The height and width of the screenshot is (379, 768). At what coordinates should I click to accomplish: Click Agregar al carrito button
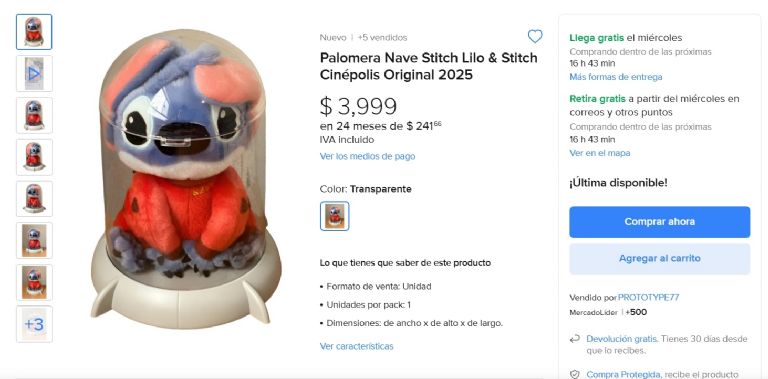point(659,259)
